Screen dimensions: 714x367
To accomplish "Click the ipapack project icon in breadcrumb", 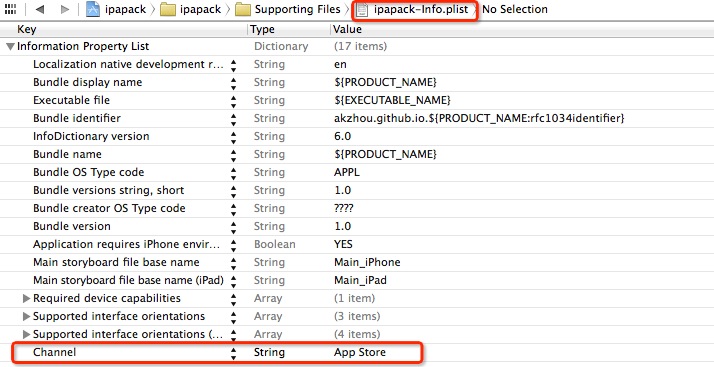I will (x=93, y=9).
